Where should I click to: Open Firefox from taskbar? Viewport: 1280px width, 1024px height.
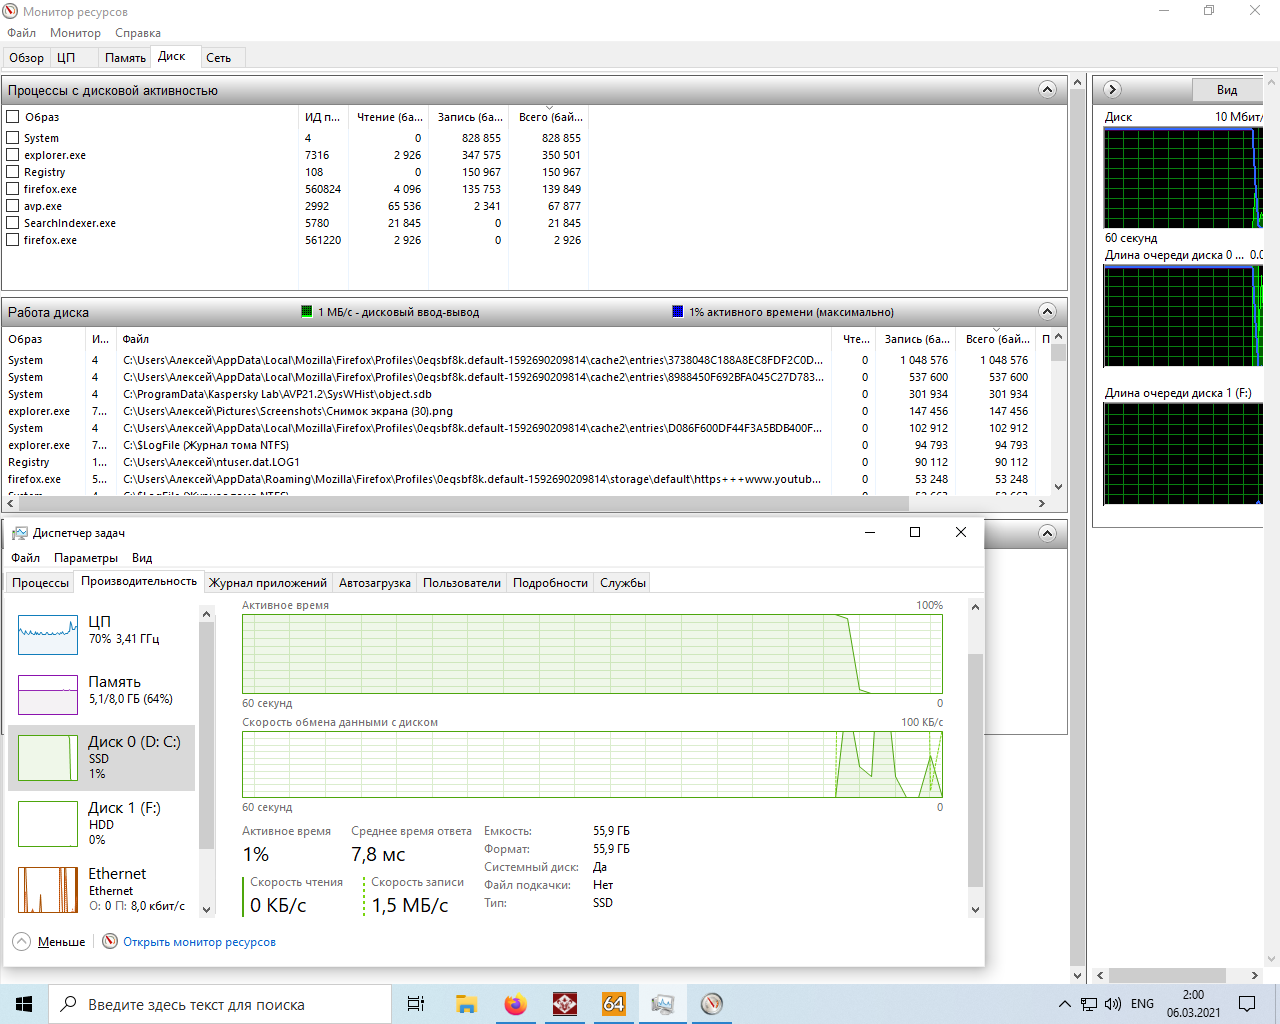click(515, 1004)
